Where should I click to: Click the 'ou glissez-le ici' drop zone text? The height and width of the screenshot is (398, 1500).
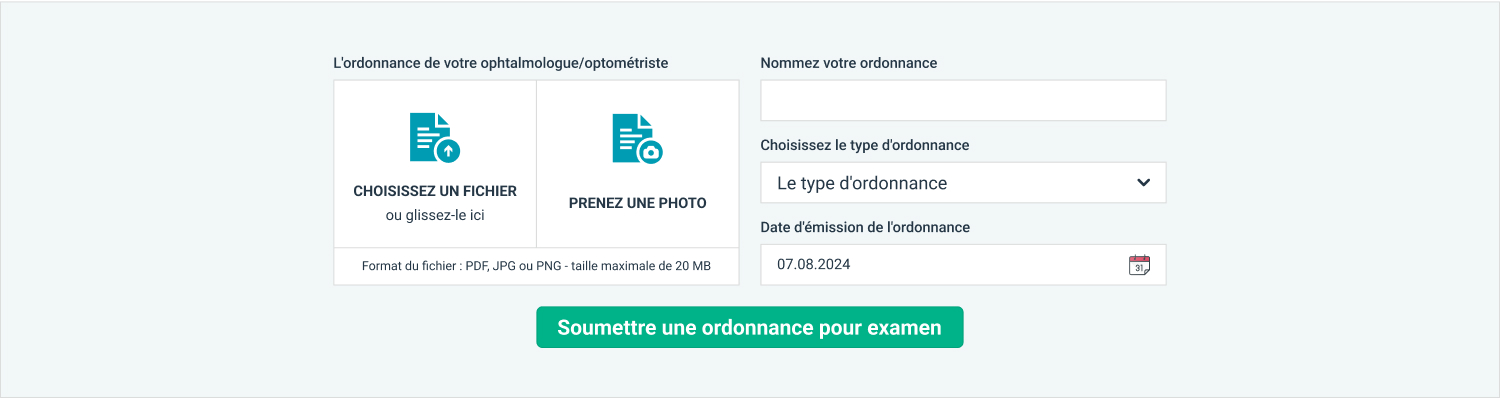(435, 215)
